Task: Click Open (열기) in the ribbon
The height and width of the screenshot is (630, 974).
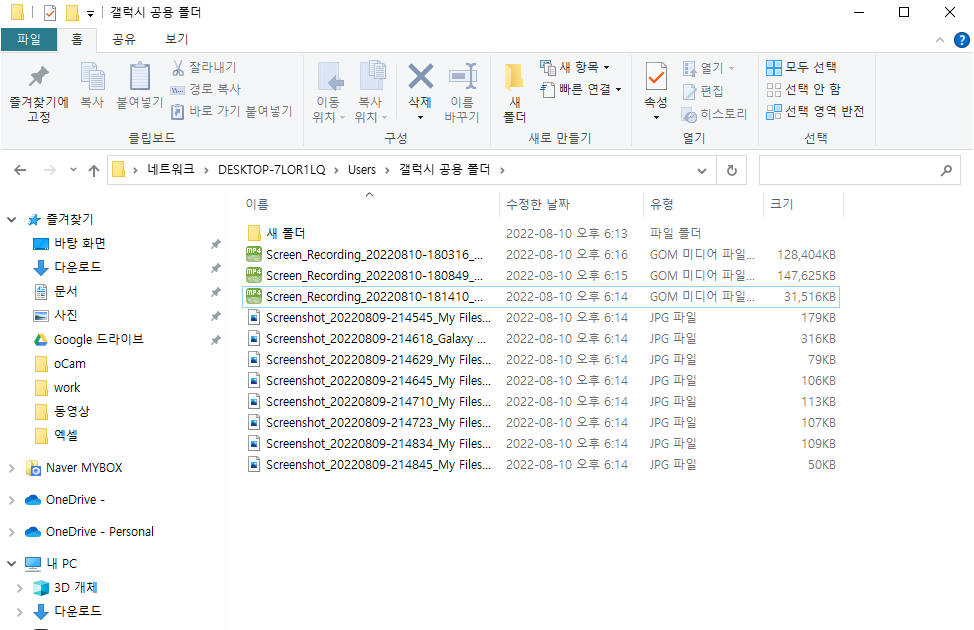Action: [708, 68]
